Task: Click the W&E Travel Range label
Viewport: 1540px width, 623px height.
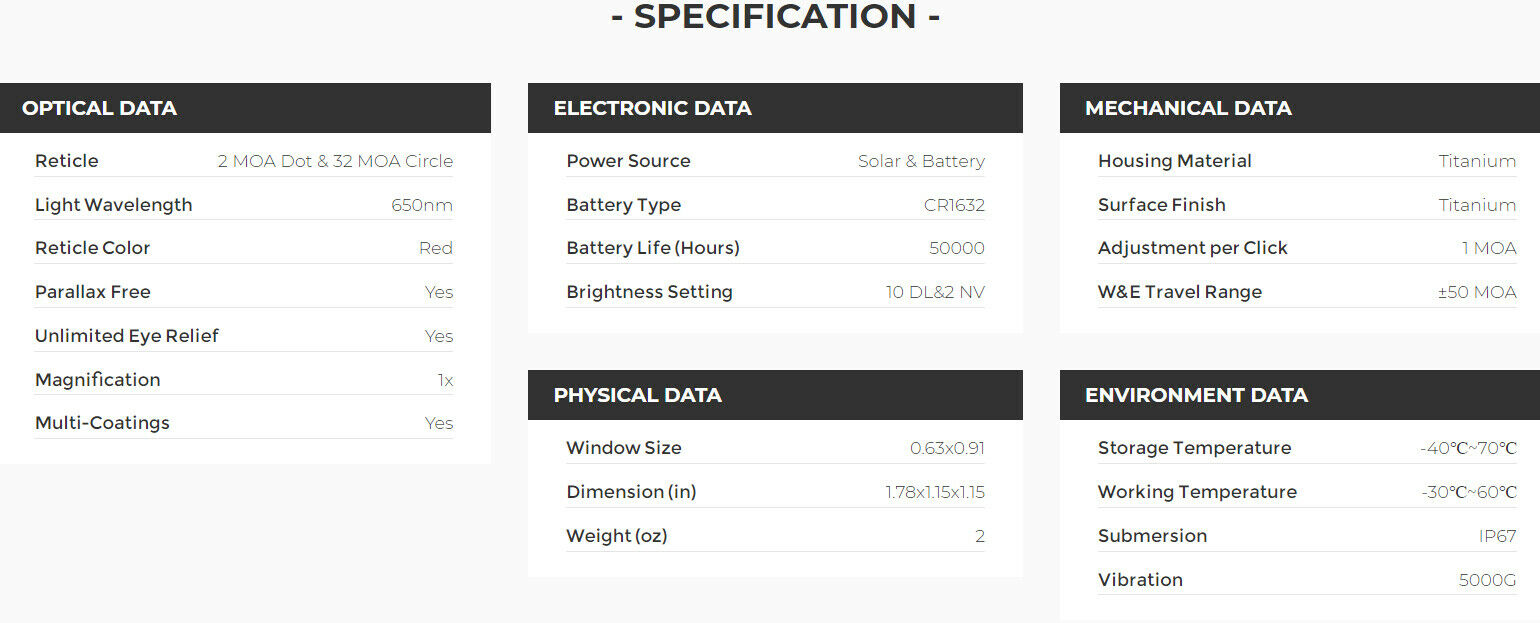Action: point(1179,292)
